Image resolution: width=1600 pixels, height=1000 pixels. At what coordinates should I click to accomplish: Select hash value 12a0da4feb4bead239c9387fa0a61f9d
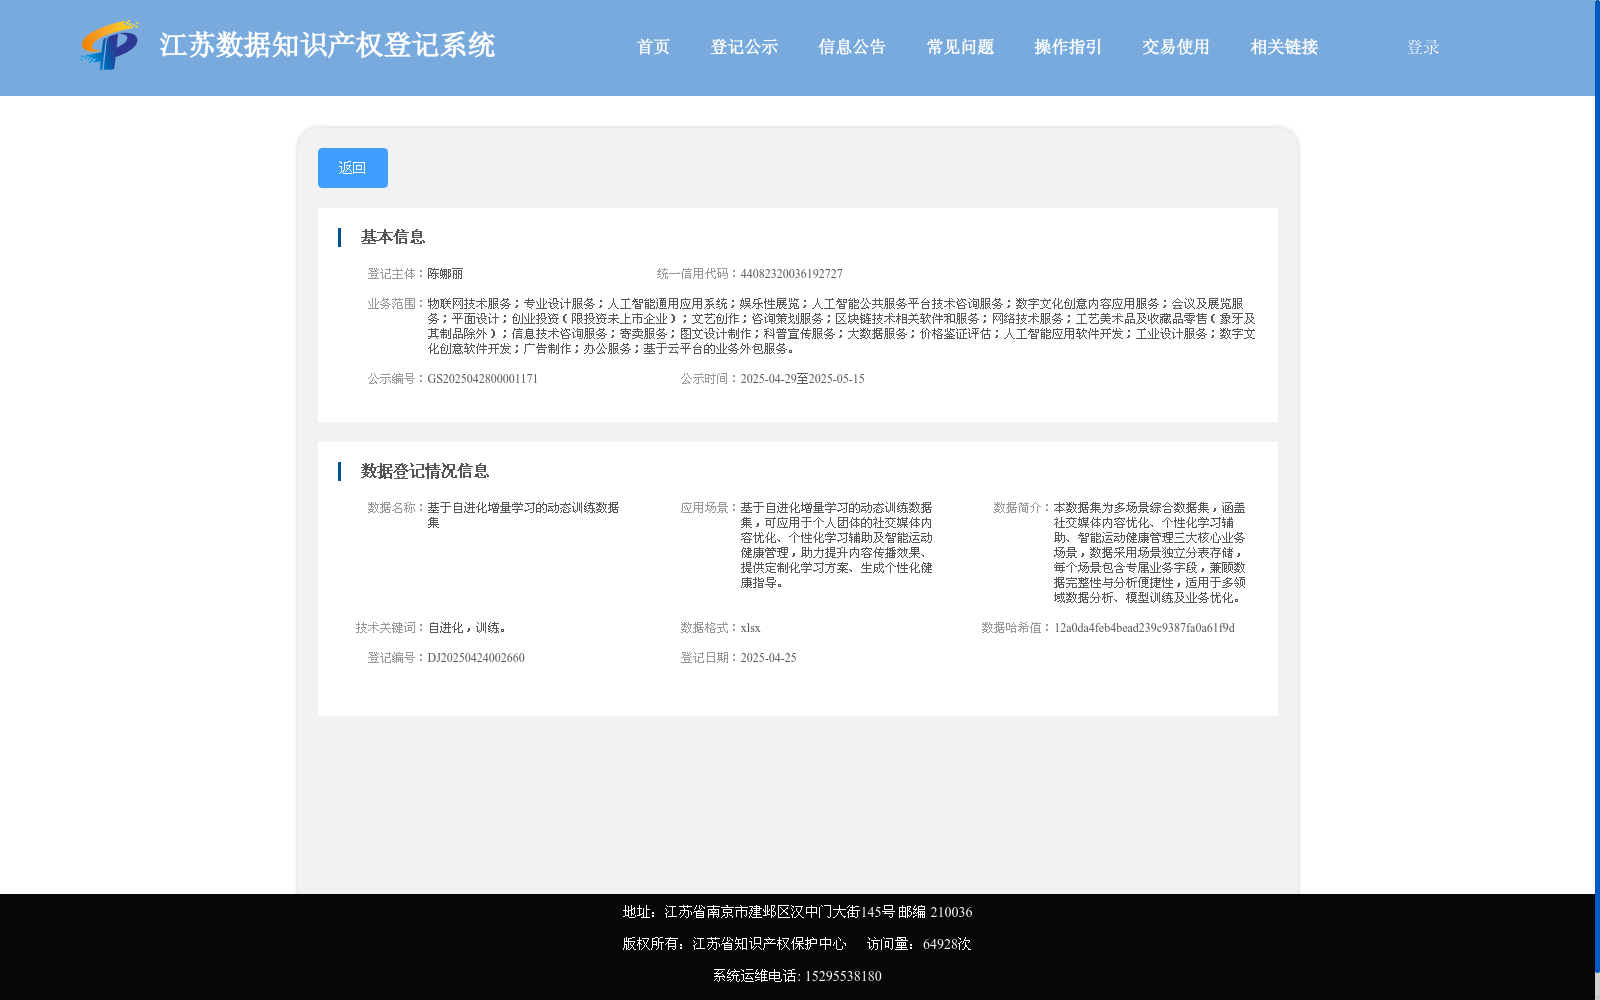click(1144, 628)
